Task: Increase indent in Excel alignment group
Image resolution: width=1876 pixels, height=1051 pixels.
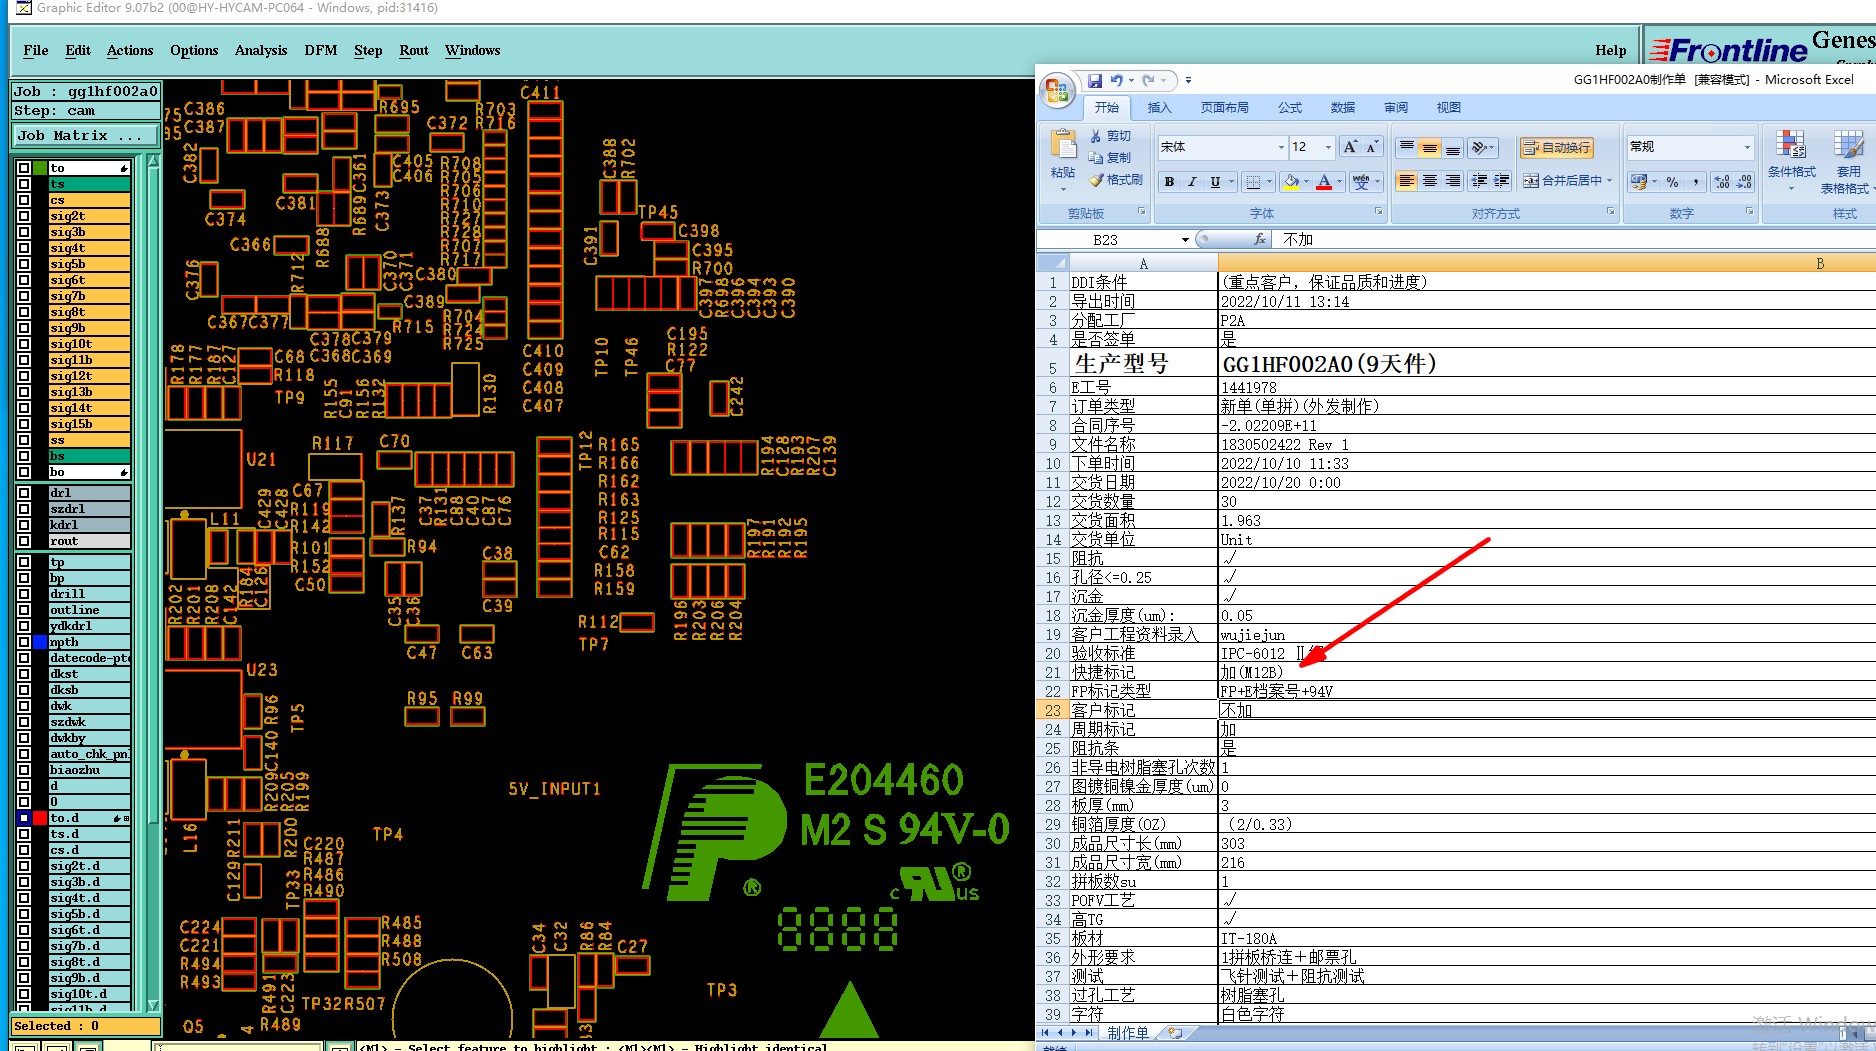Action: point(1502,181)
